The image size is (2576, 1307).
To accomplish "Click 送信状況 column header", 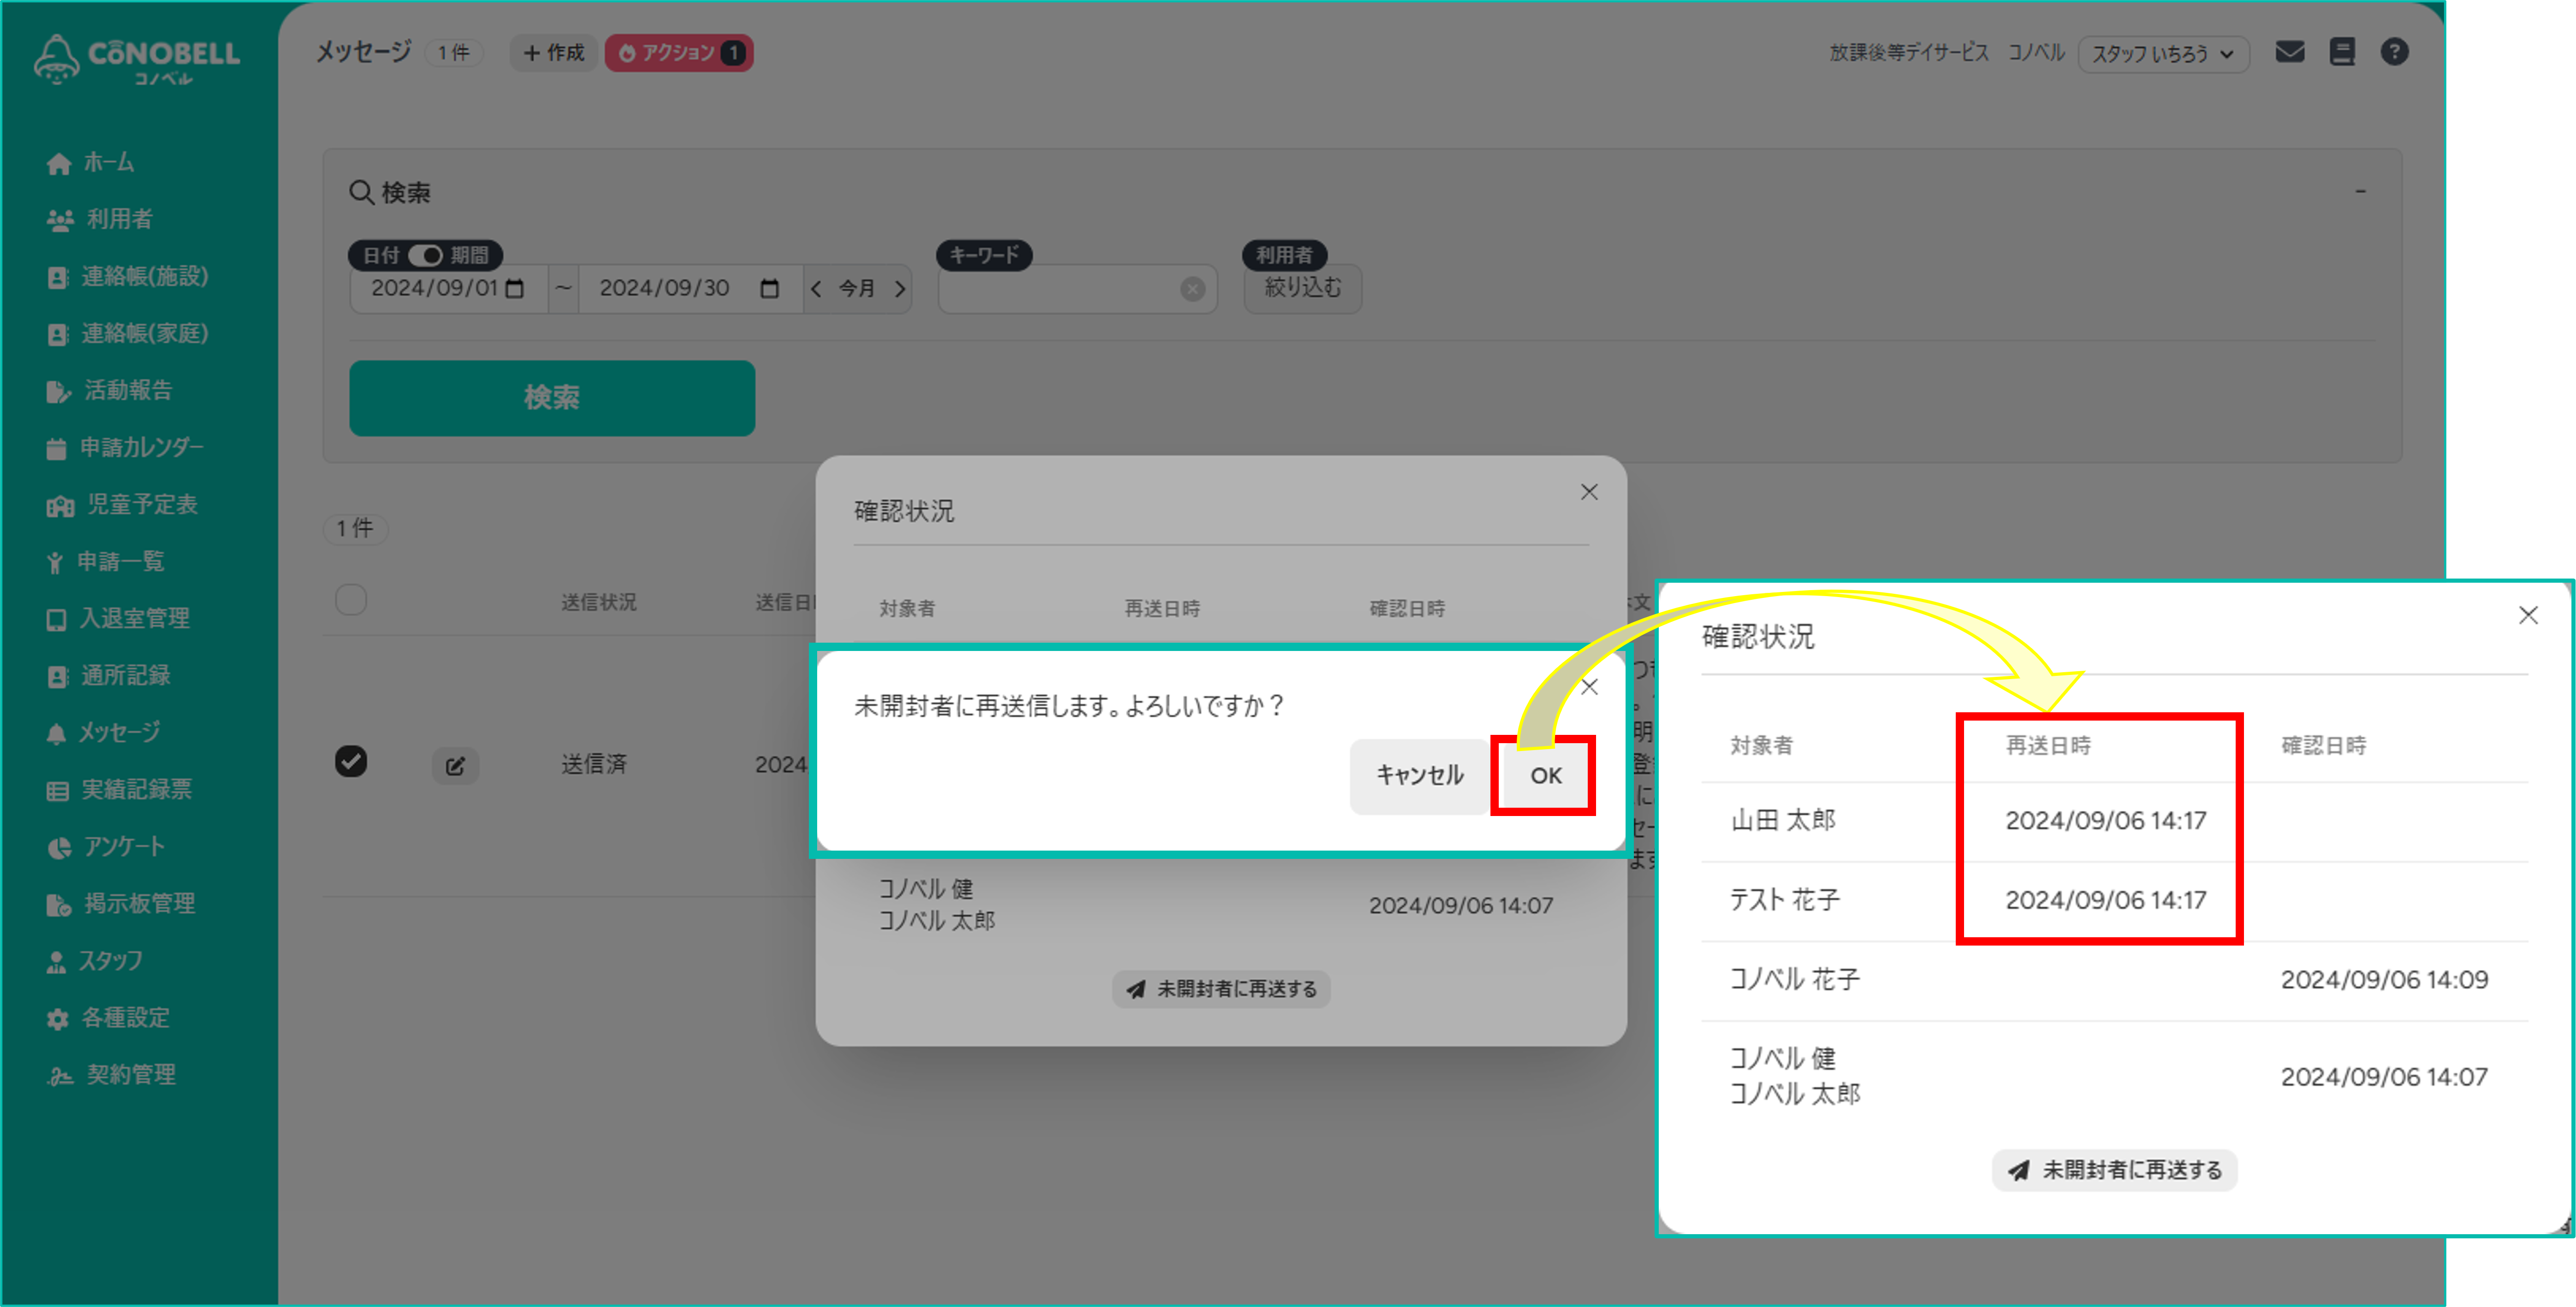I will point(598,602).
